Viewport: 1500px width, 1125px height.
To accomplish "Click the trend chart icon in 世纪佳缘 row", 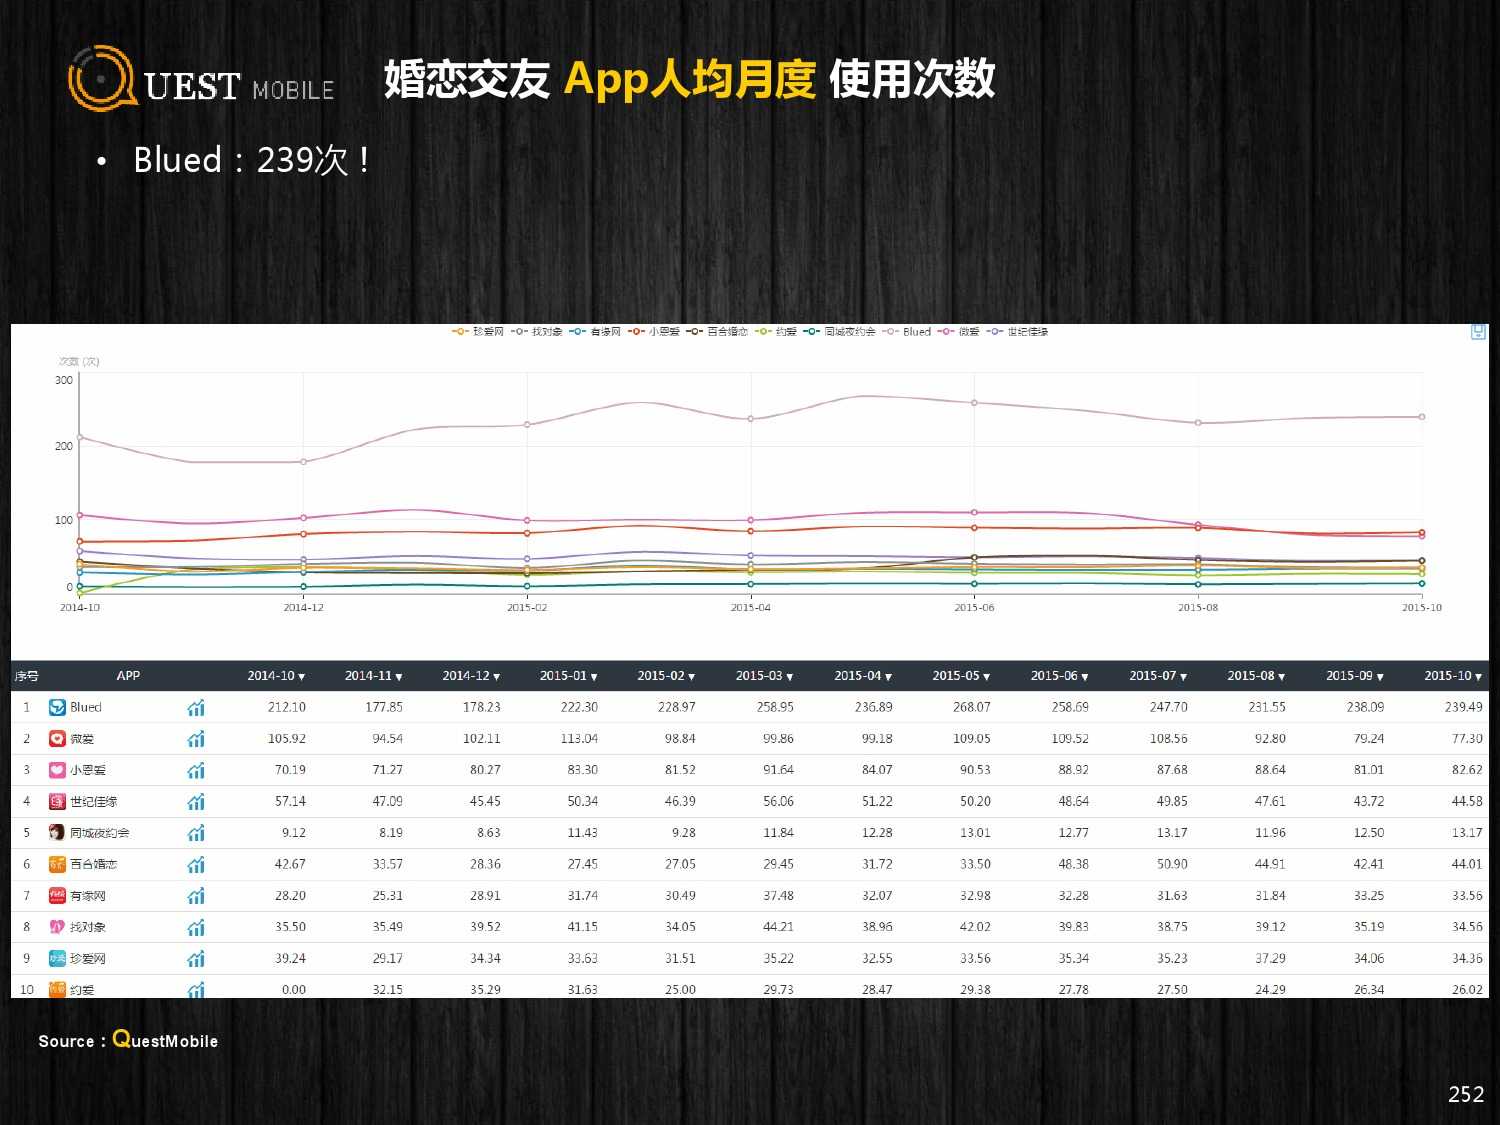I will pyautogui.click(x=196, y=802).
